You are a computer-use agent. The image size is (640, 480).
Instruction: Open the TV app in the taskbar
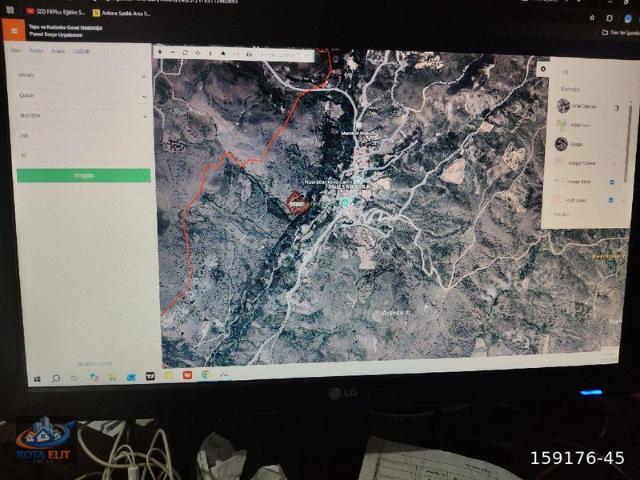click(150, 376)
